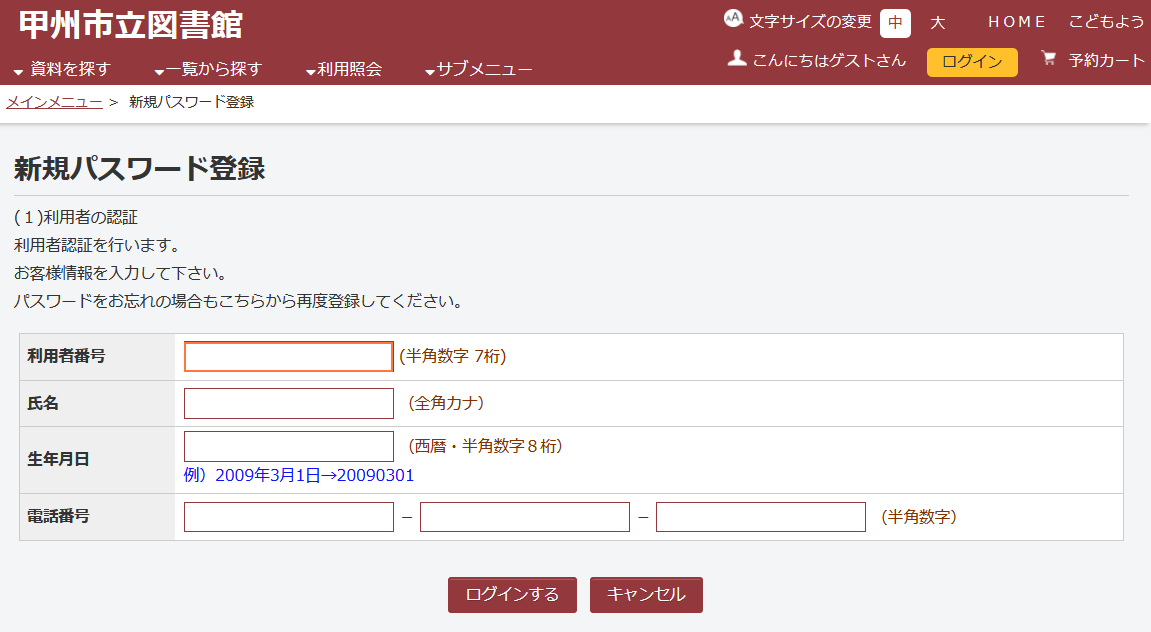Focus the middle 電話番号 field
The height and width of the screenshot is (632, 1151).
coord(525,517)
